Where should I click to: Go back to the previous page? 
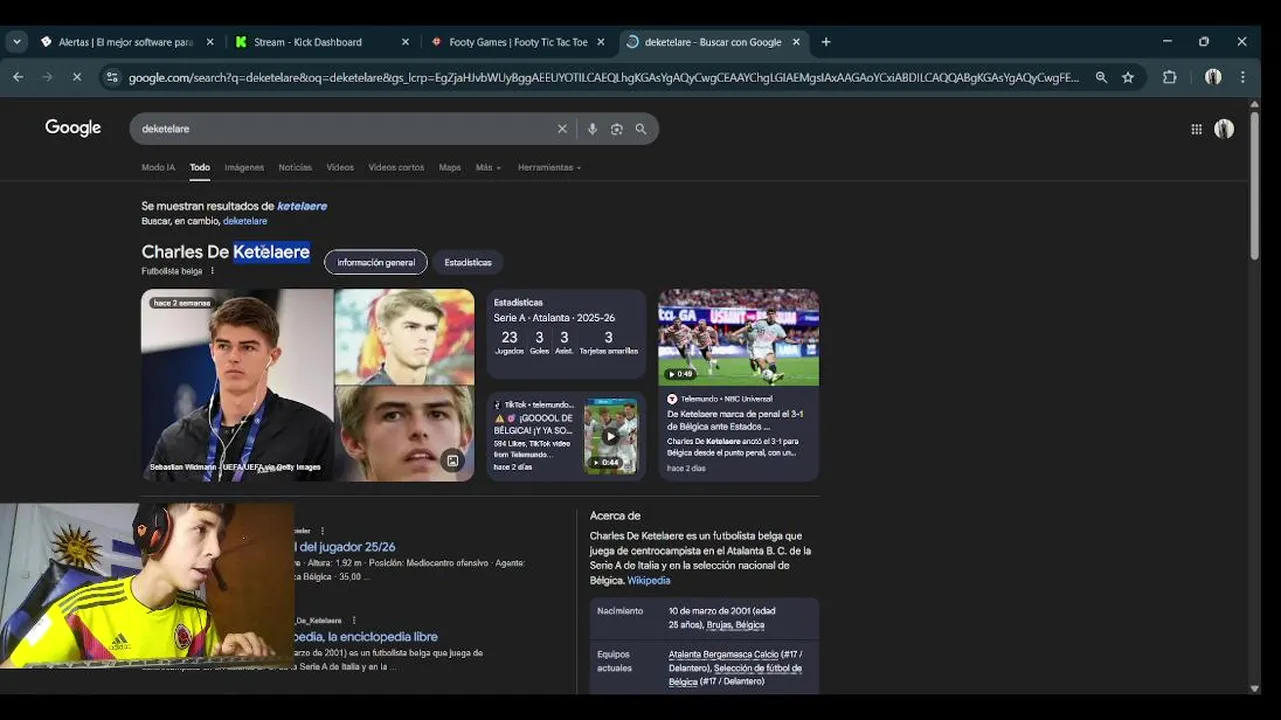[18, 77]
